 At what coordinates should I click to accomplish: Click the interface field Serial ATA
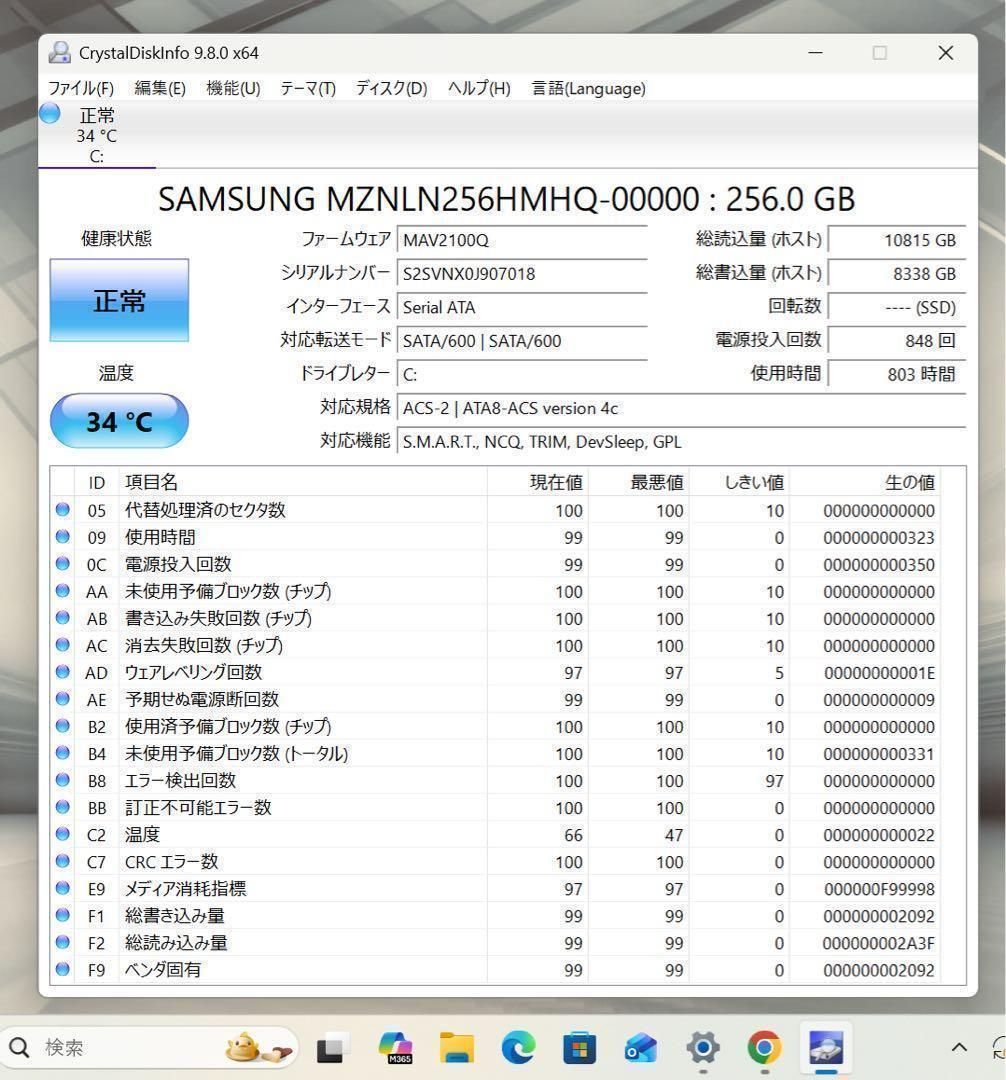click(522, 307)
